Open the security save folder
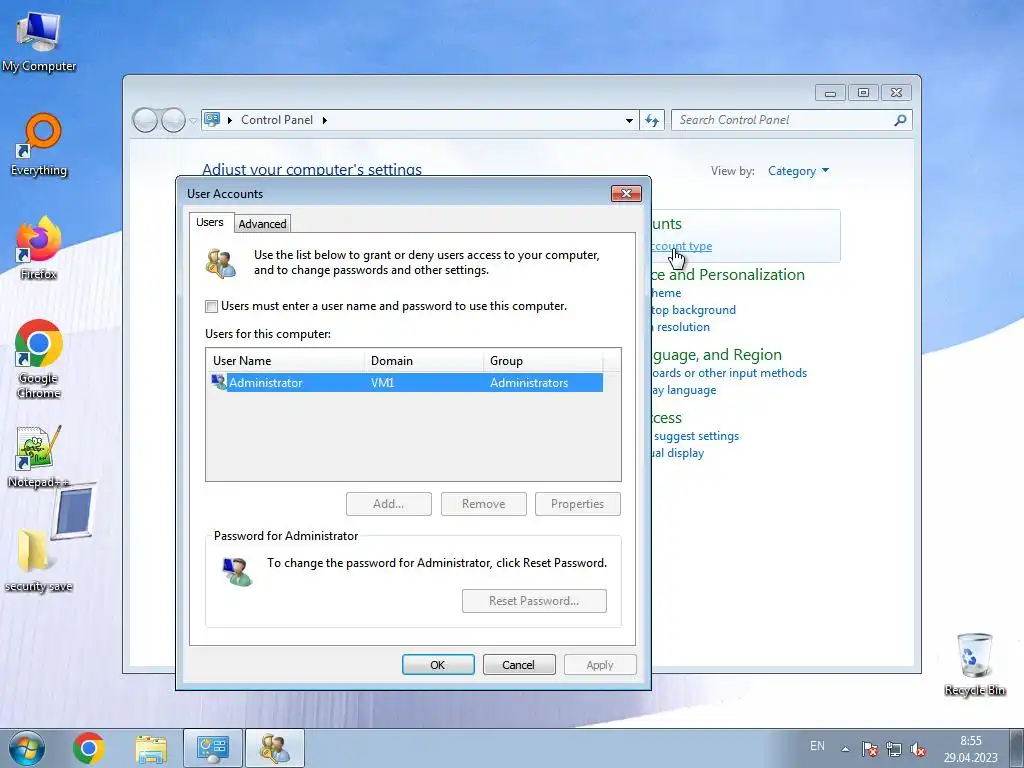The image size is (1024, 768). (39, 560)
